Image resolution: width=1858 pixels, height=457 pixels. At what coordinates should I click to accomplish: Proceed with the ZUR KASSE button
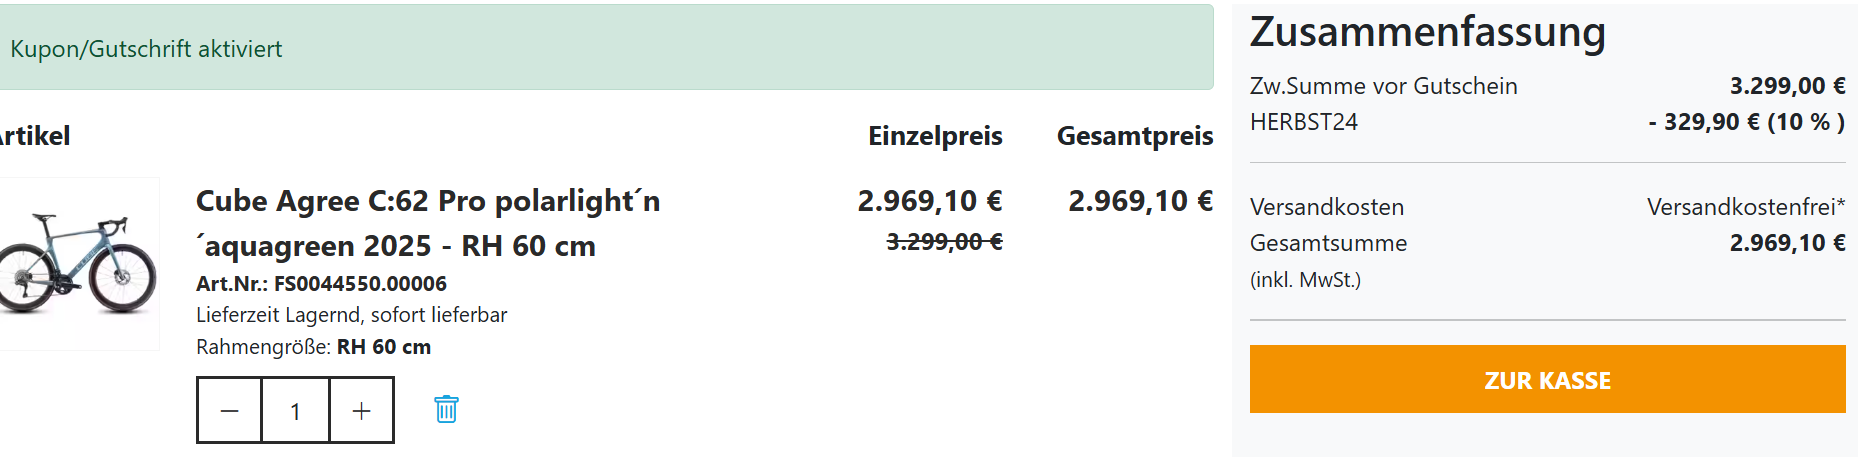coord(1547,380)
